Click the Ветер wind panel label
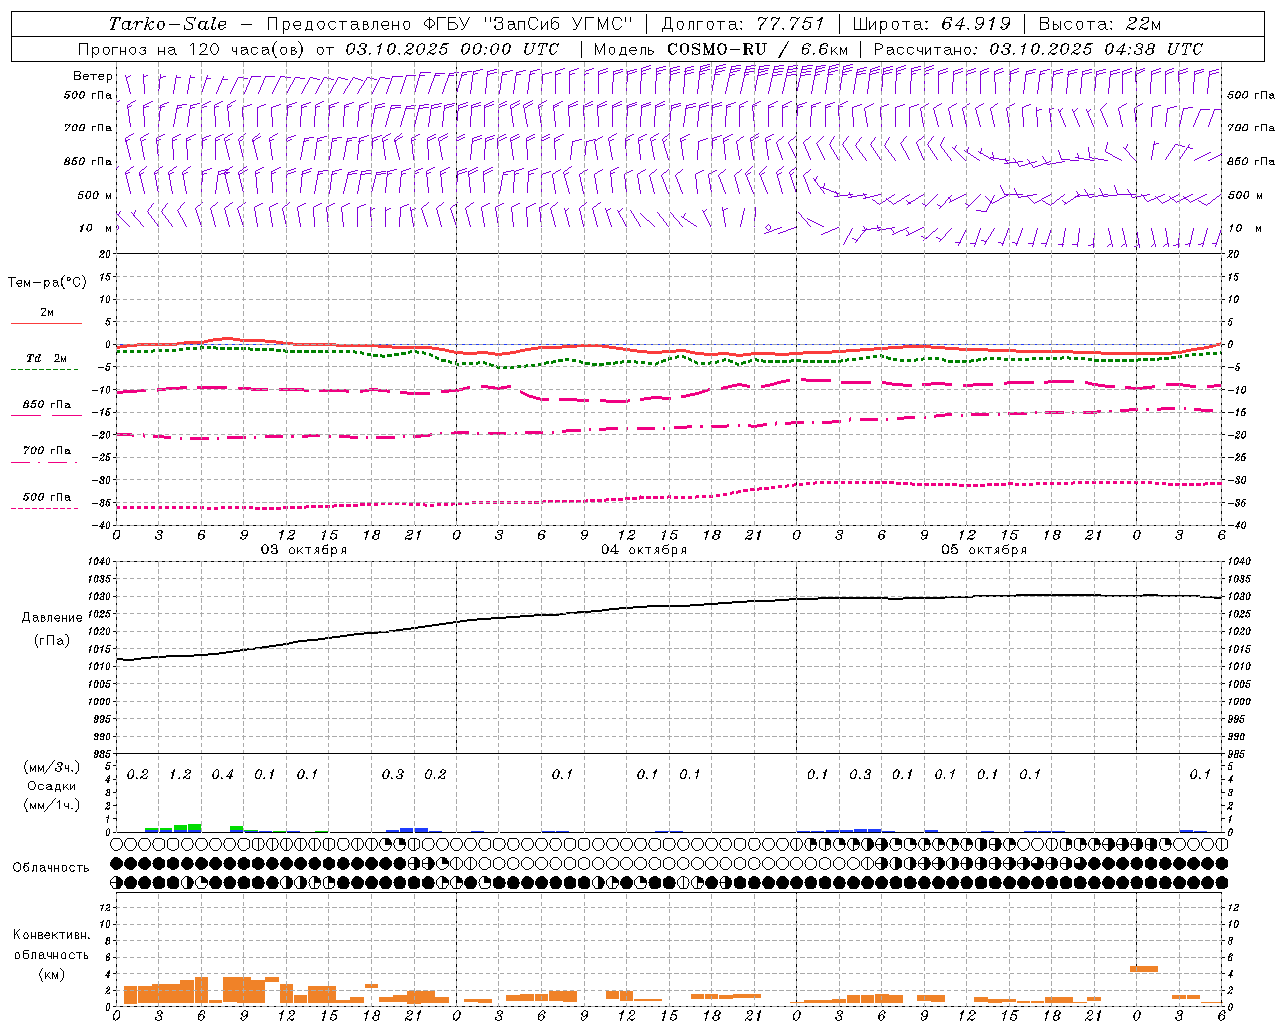This screenshot has height=1024, width=1280. click(93, 76)
